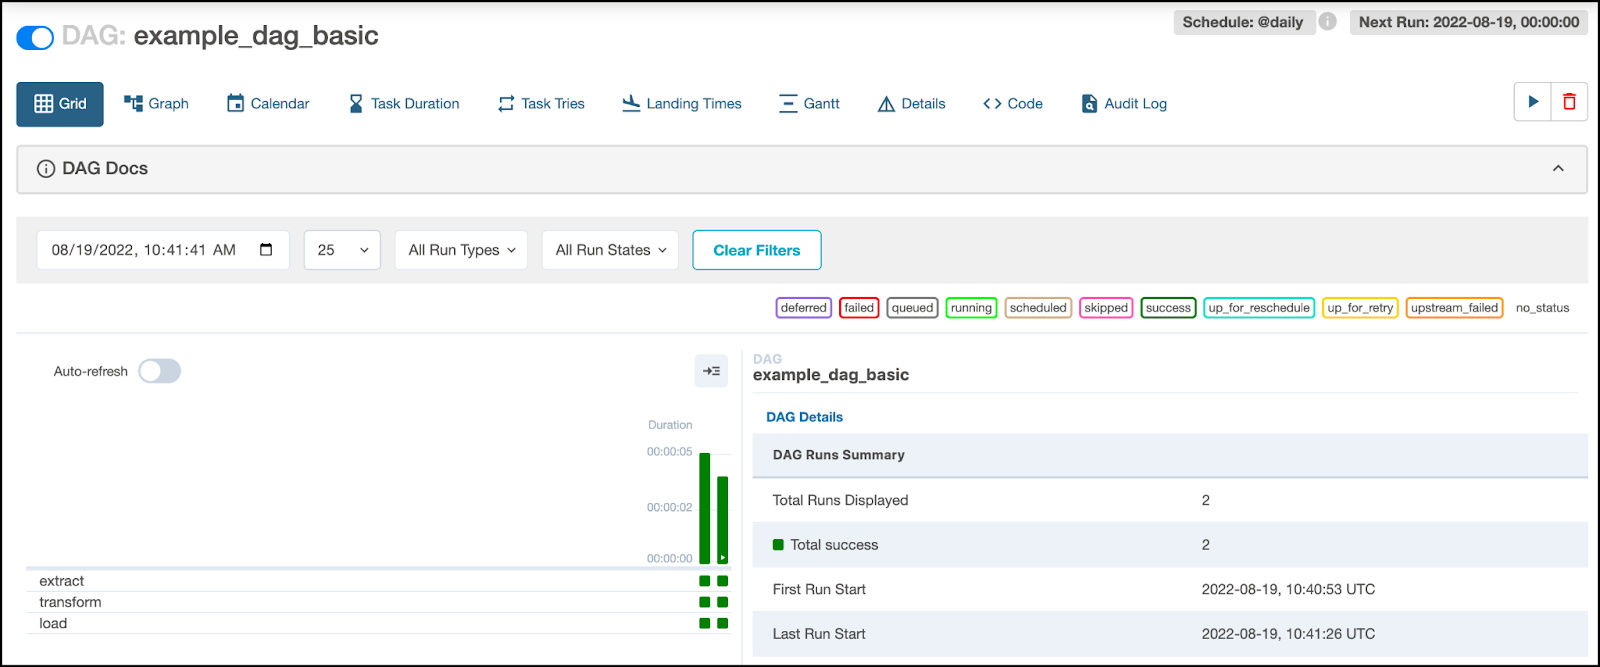Open the DAG Details link
1600x667 pixels.
804,417
